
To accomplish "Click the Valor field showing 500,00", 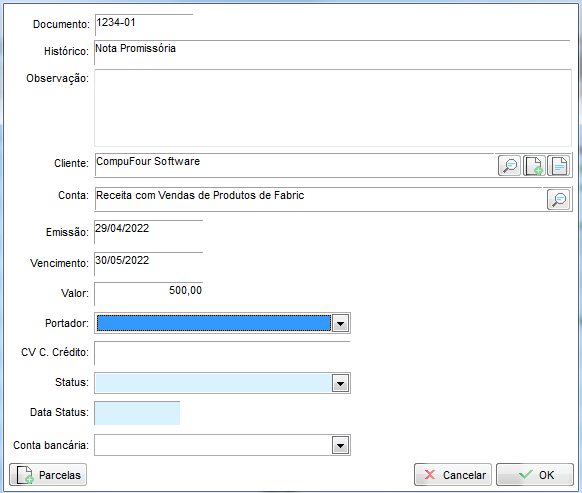I will tap(148, 294).
